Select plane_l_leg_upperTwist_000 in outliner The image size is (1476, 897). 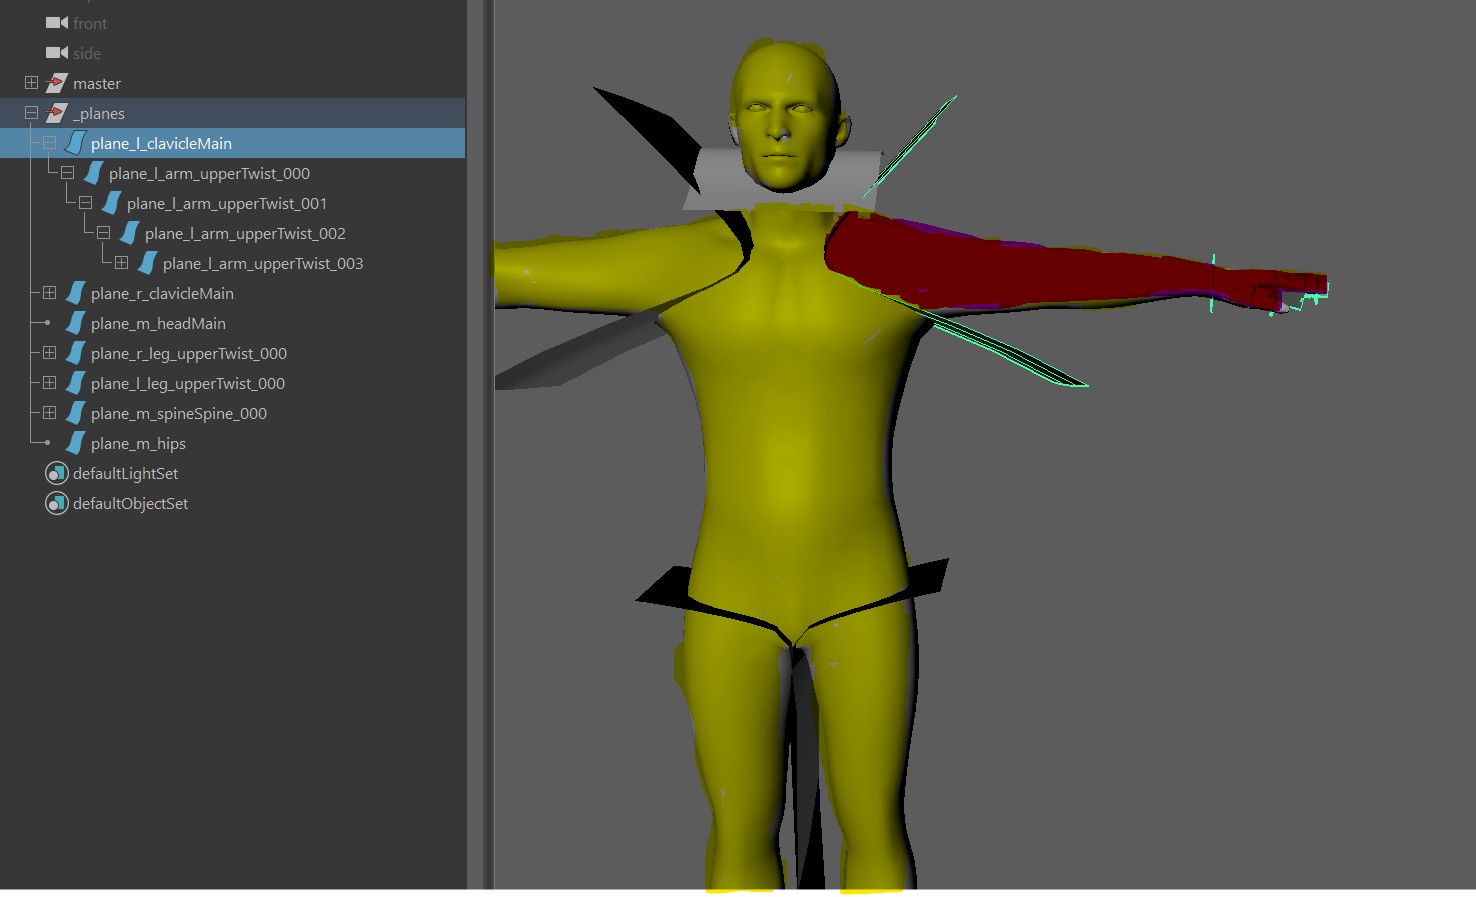187,384
